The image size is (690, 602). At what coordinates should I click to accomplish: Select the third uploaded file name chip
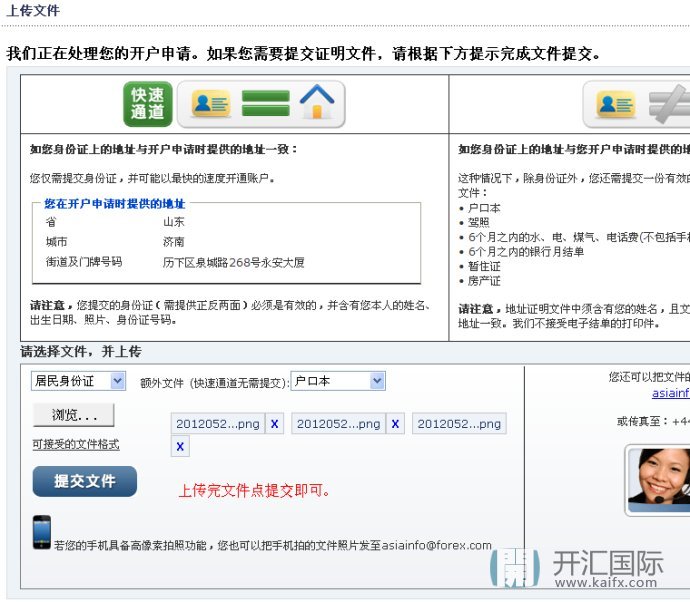[x=459, y=424]
